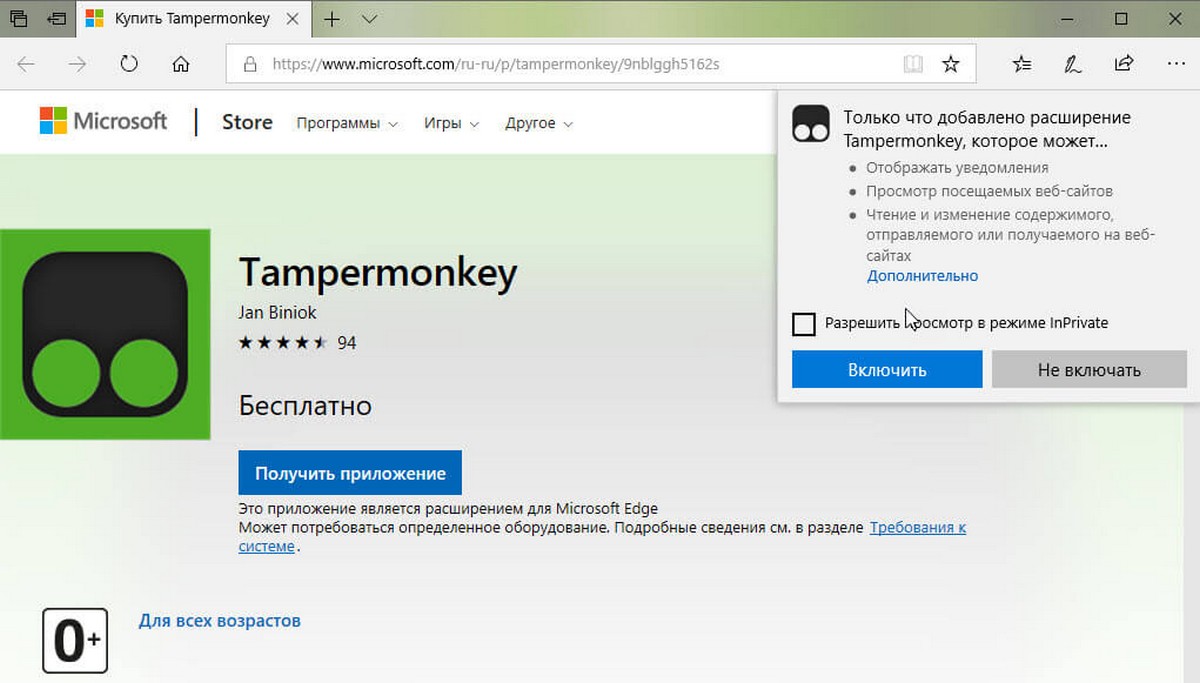Click the Microsoft logo

pos(103,122)
